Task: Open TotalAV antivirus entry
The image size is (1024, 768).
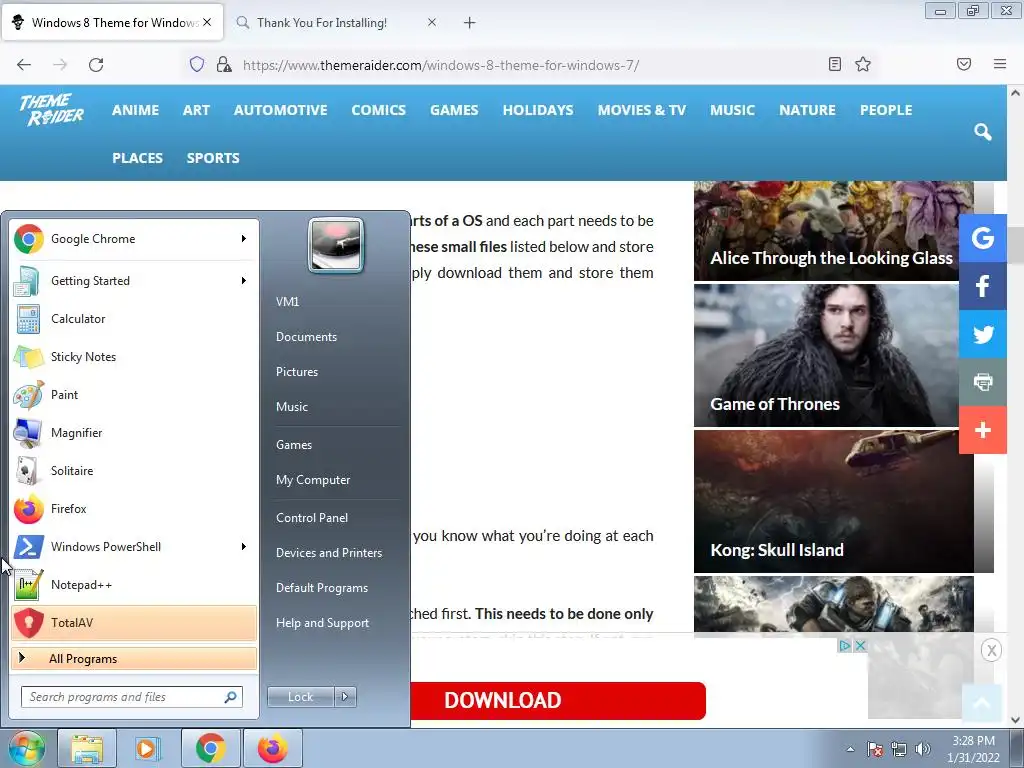Action: [x=134, y=622]
